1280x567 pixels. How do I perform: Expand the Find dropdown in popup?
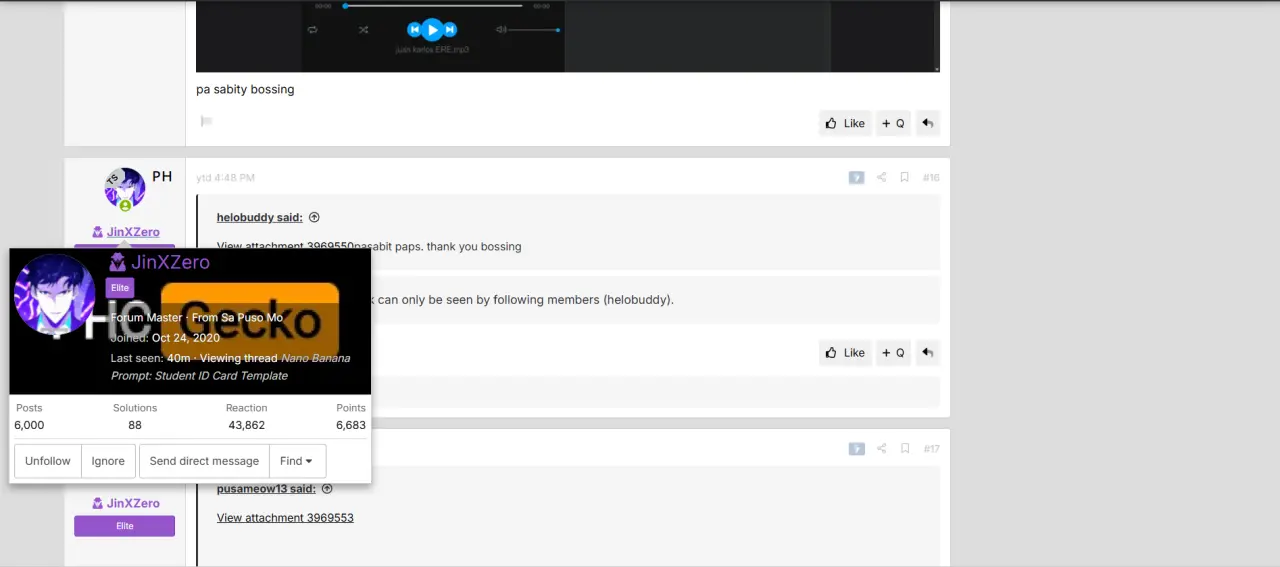click(x=297, y=461)
